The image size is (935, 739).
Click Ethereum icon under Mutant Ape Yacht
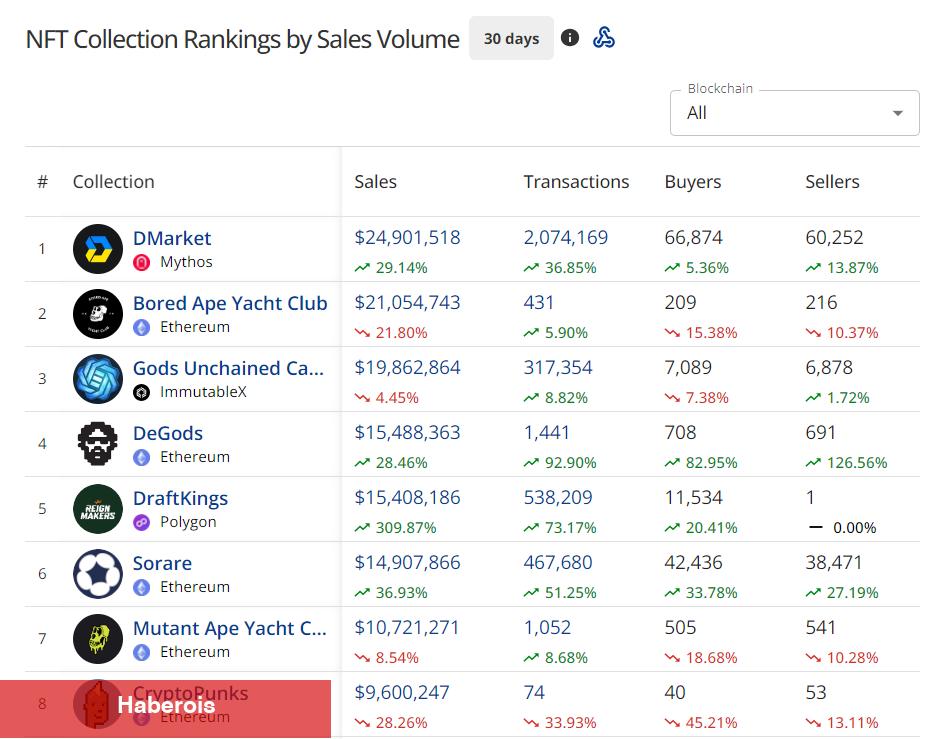[x=141, y=653]
